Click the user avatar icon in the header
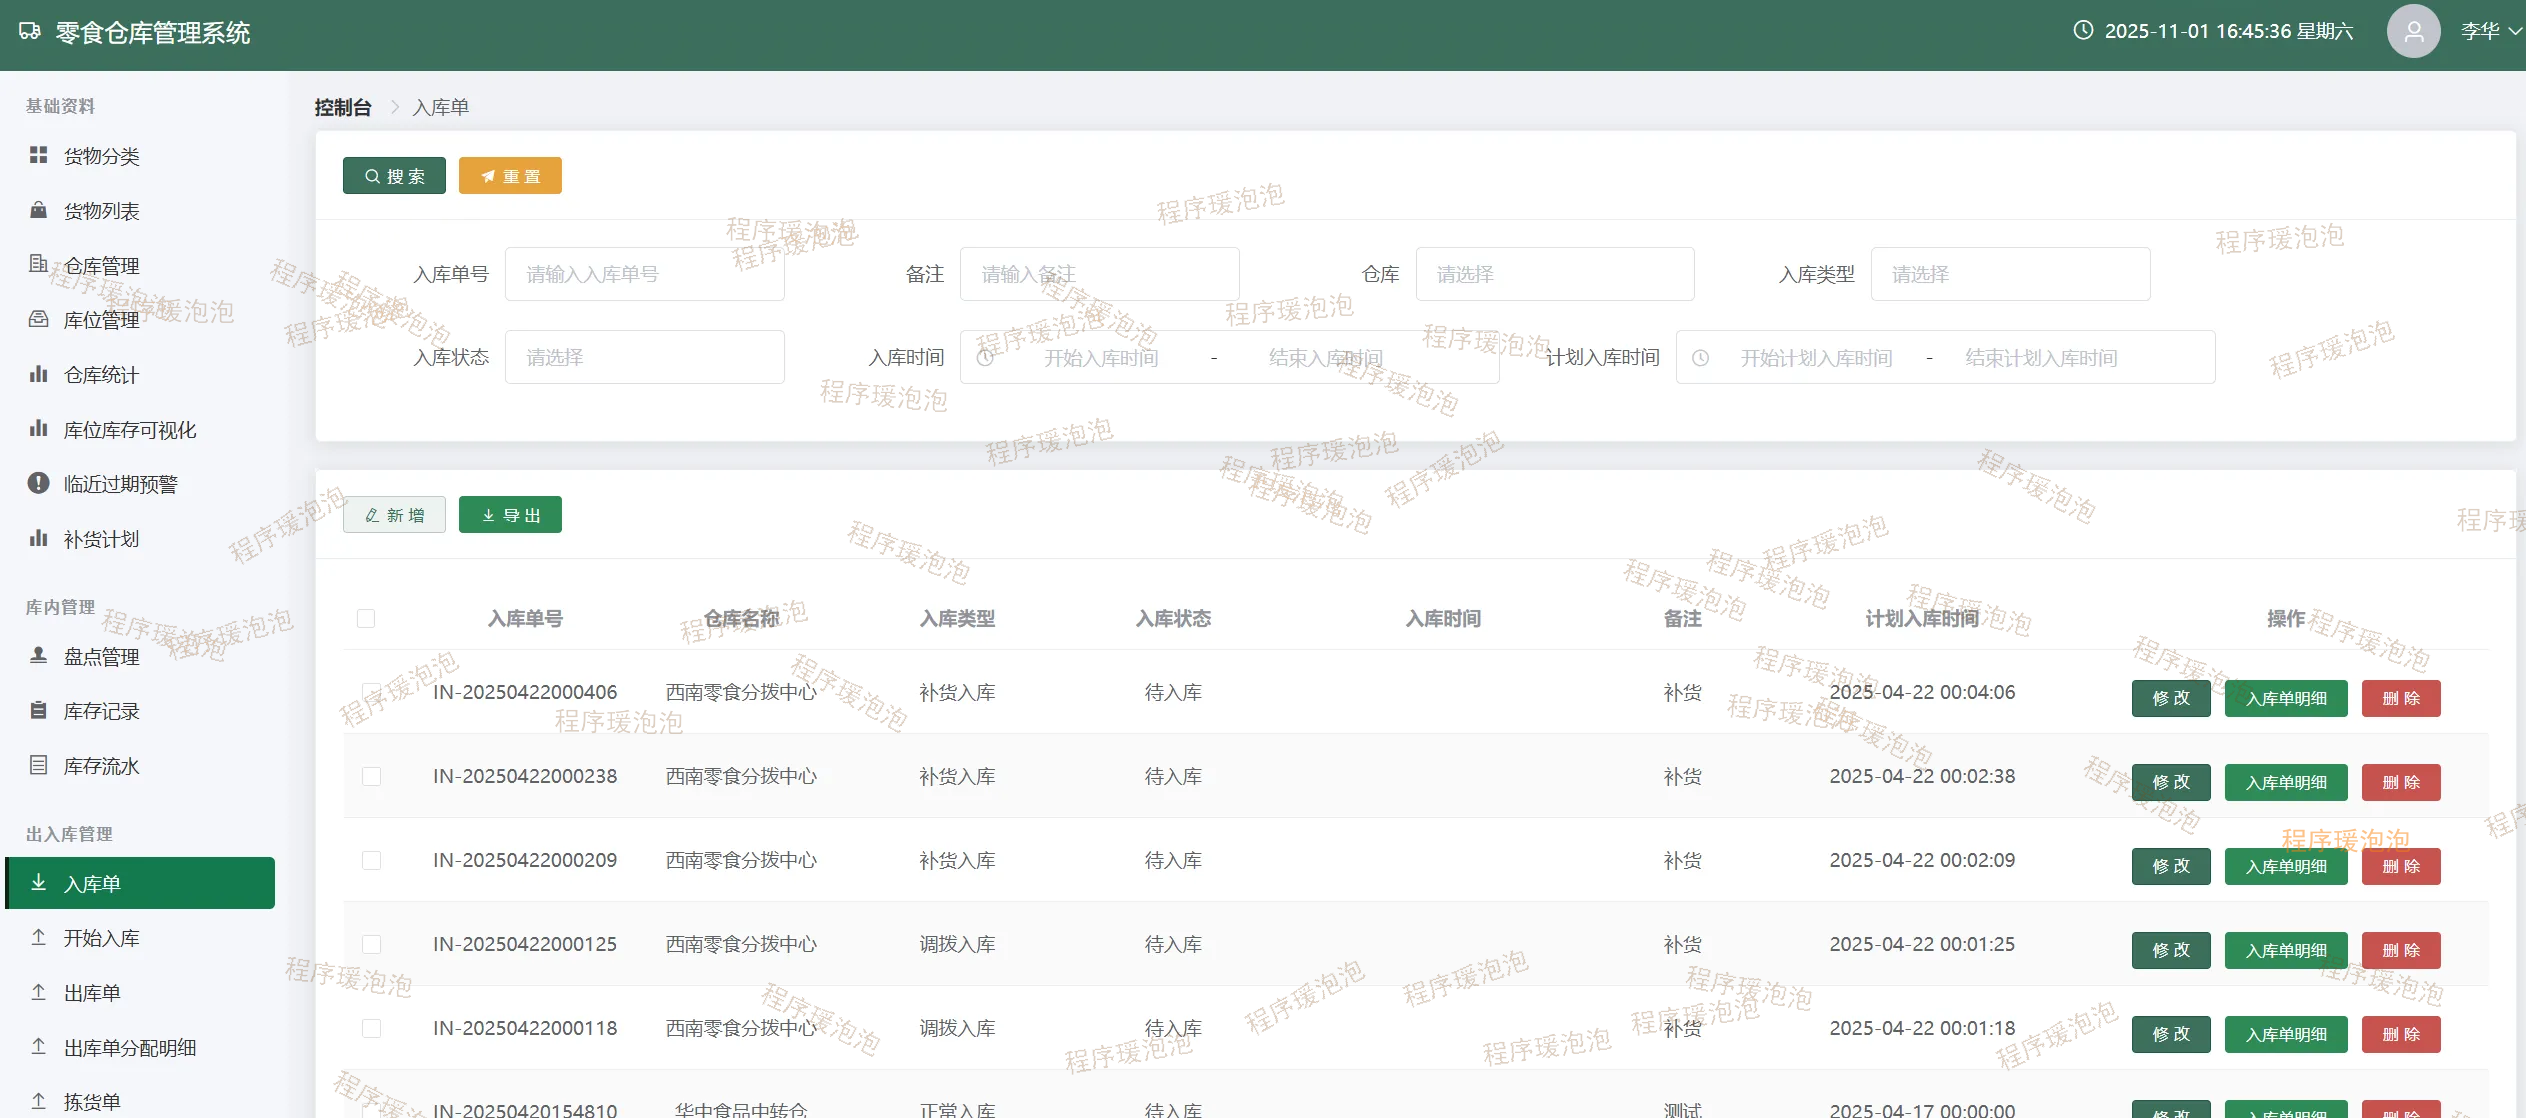Screen dimensions: 2526x1118 click(2413, 31)
